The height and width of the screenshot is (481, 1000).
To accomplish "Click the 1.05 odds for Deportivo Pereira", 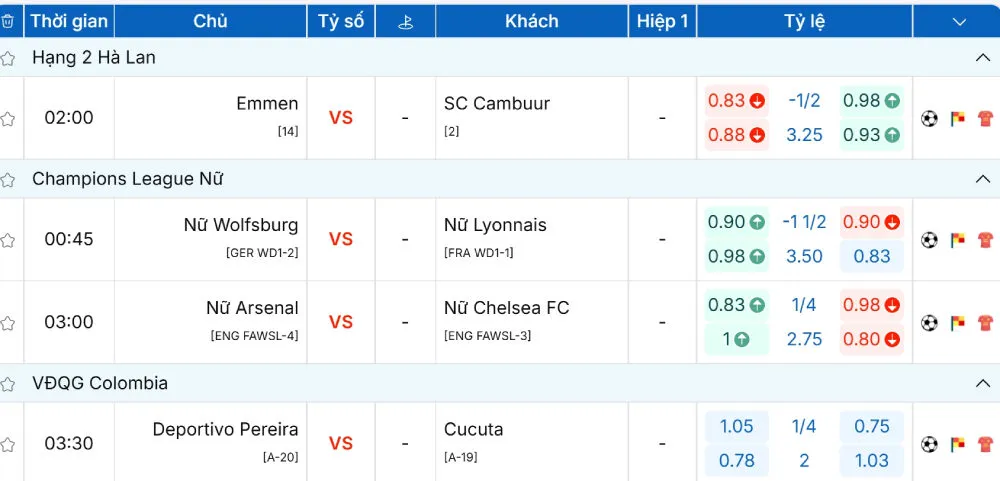I will (x=737, y=427).
